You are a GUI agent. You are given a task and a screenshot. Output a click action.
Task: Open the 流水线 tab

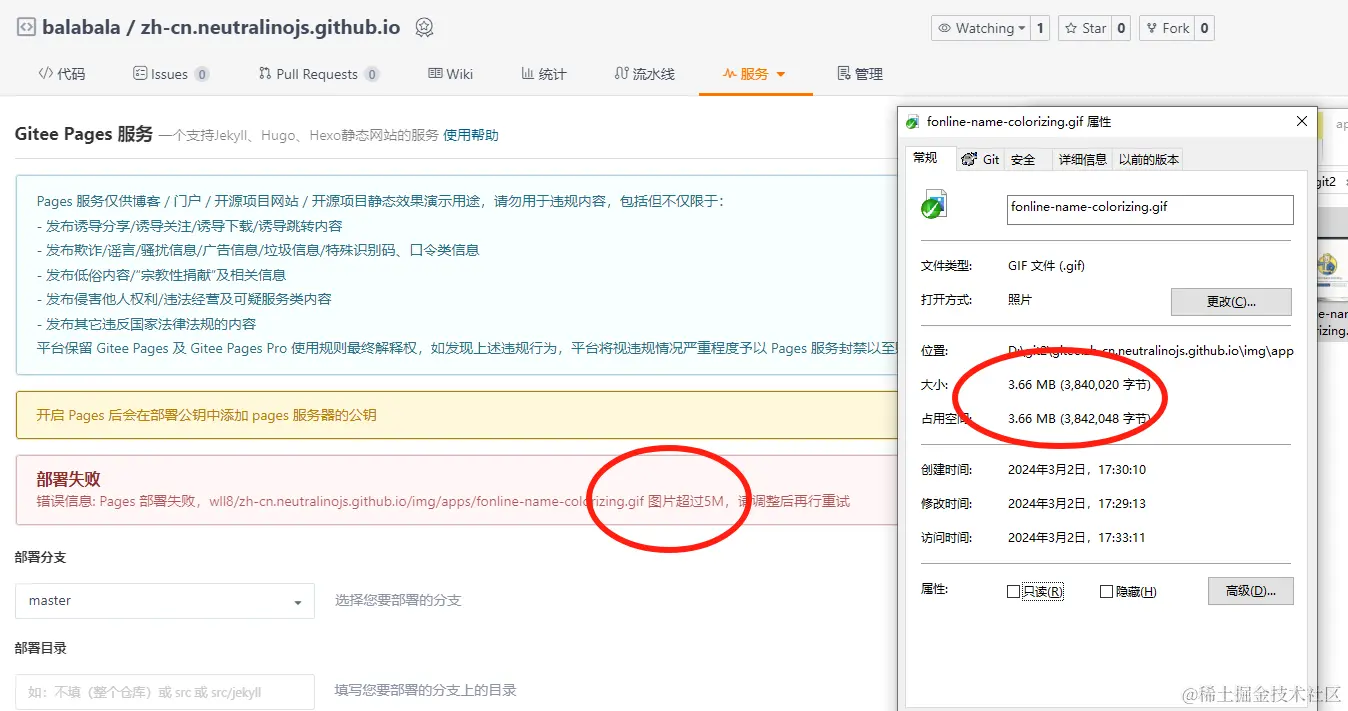pos(645,74)
